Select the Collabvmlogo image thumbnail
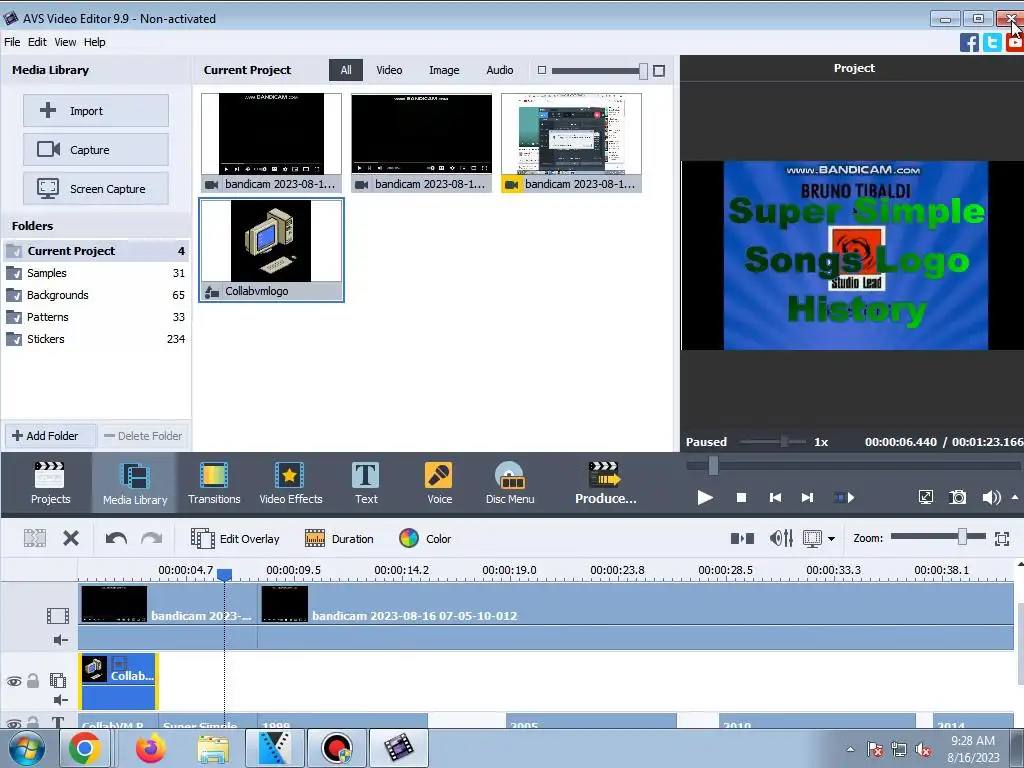This screenshot has height=768, width=1024. [271, 249]
